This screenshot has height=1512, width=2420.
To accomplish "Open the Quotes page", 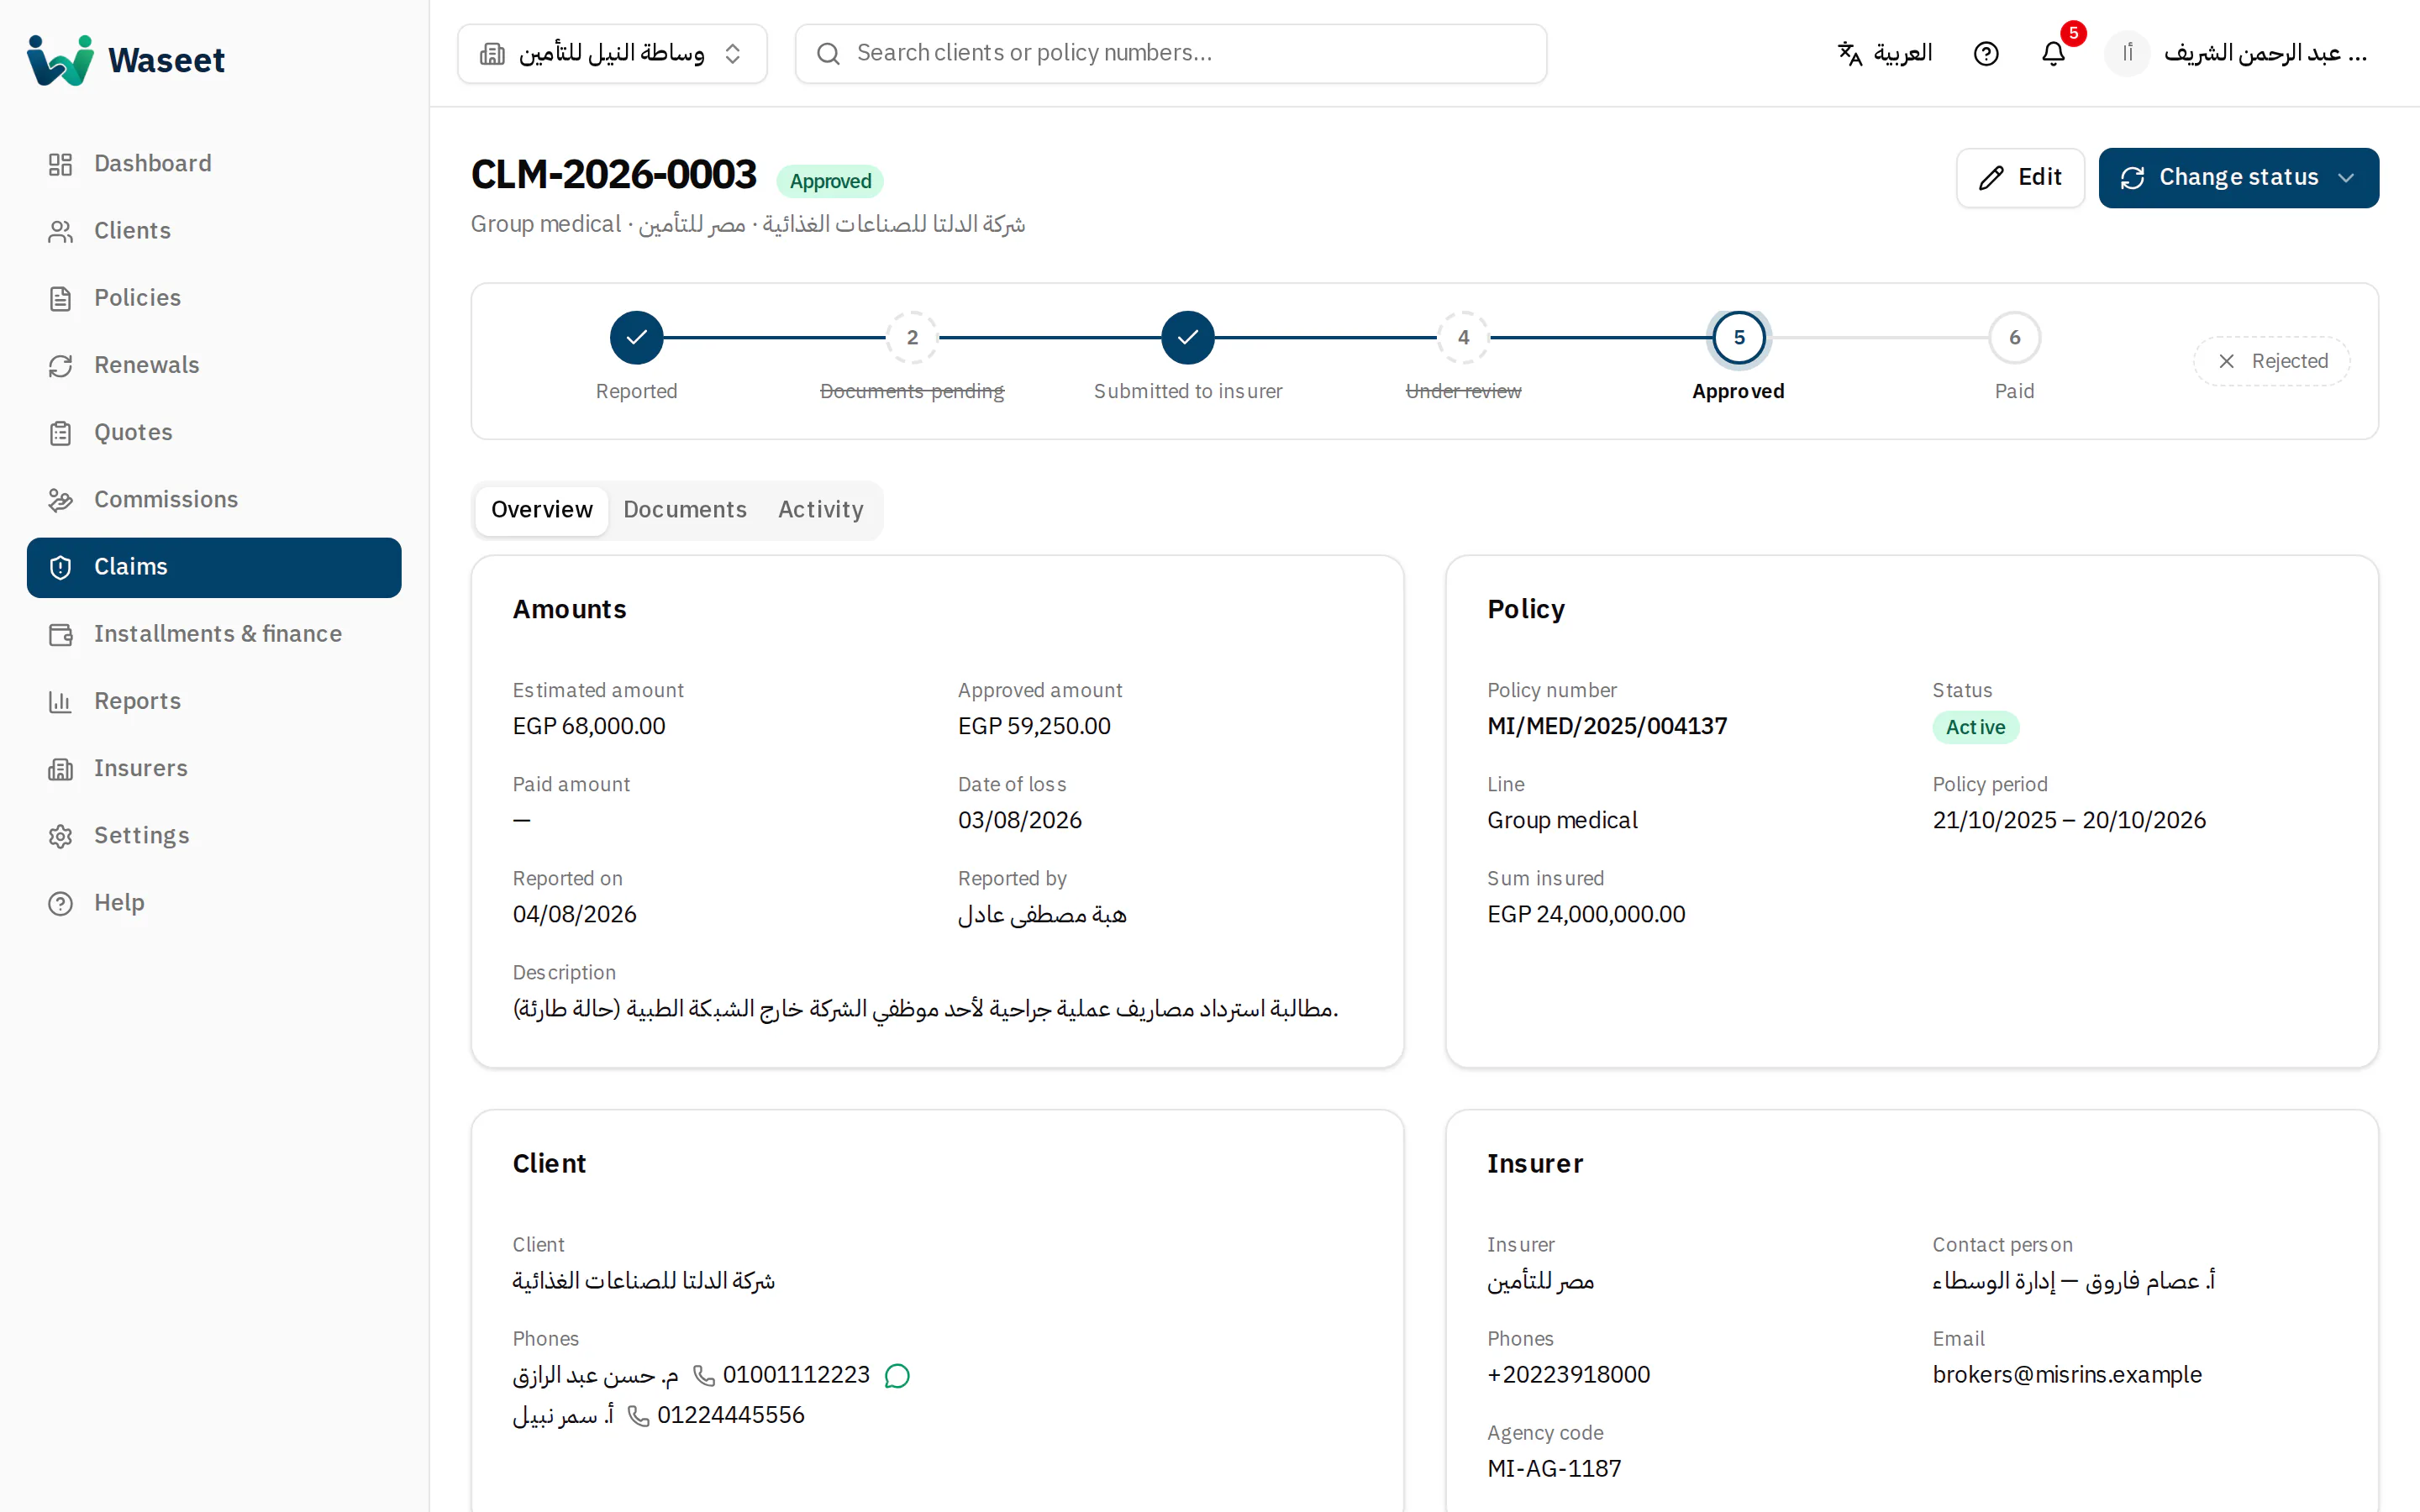I will coord(214,432).
